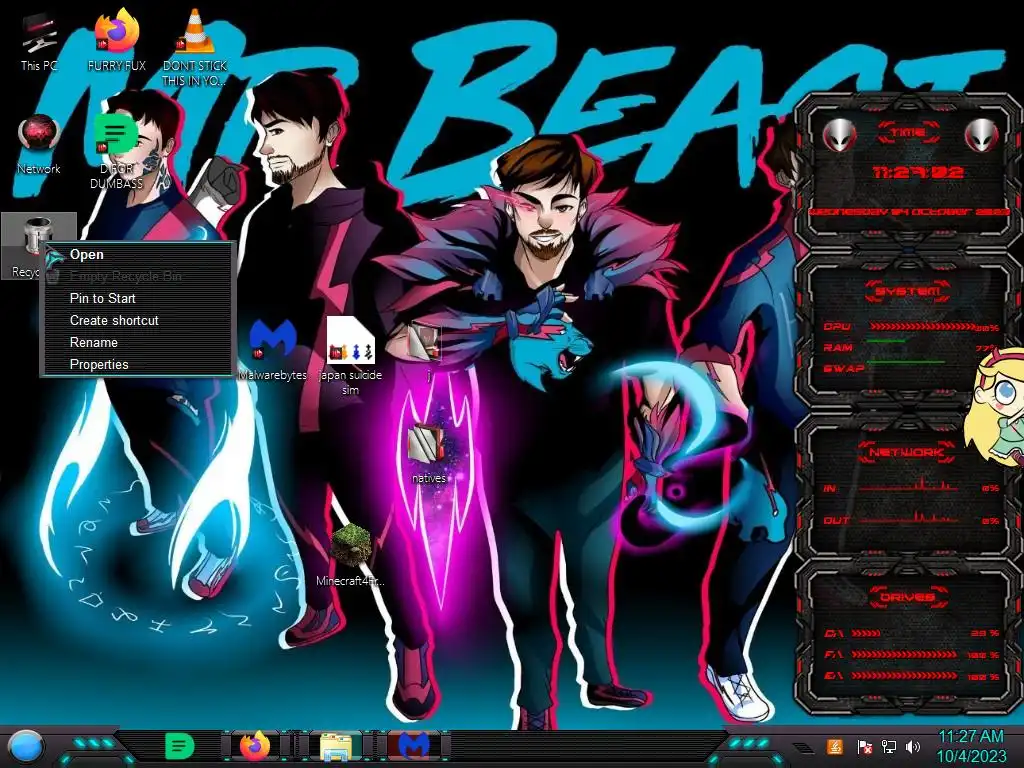Open Malwarebytes from the taskbar
The image size is (1024, 768).
[414, 746]
